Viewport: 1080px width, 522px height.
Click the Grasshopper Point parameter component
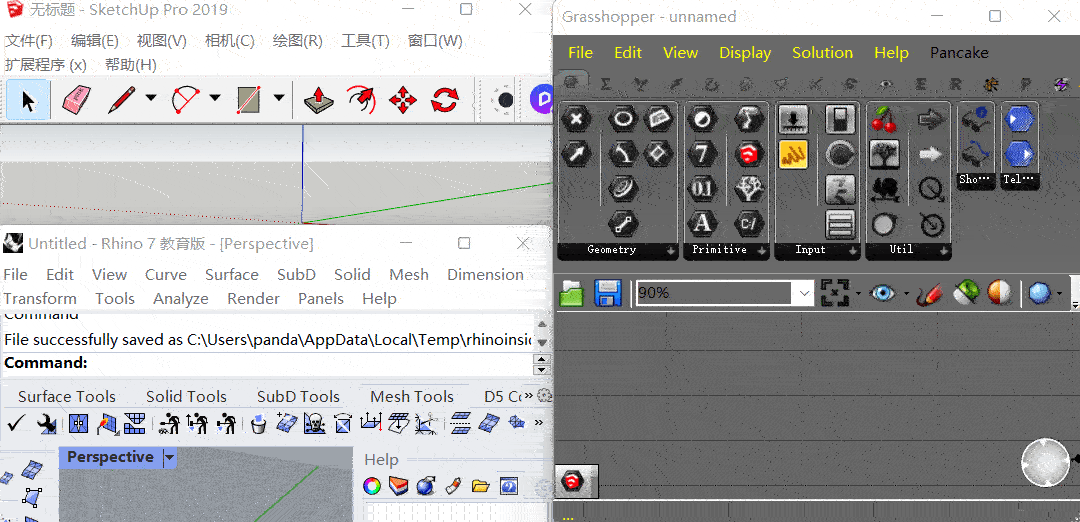[x=576, y=119]
